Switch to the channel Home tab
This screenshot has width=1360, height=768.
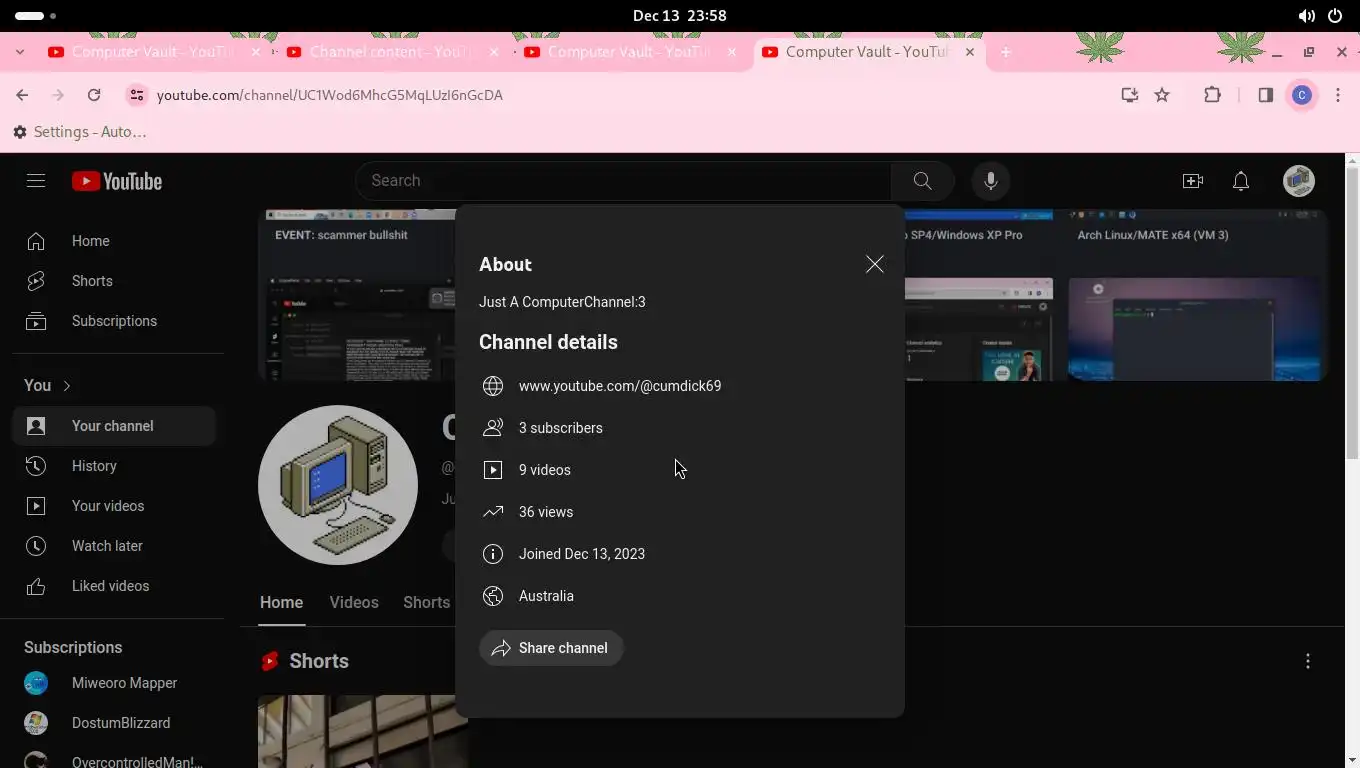pyautogui.click(x=281, y=603)
